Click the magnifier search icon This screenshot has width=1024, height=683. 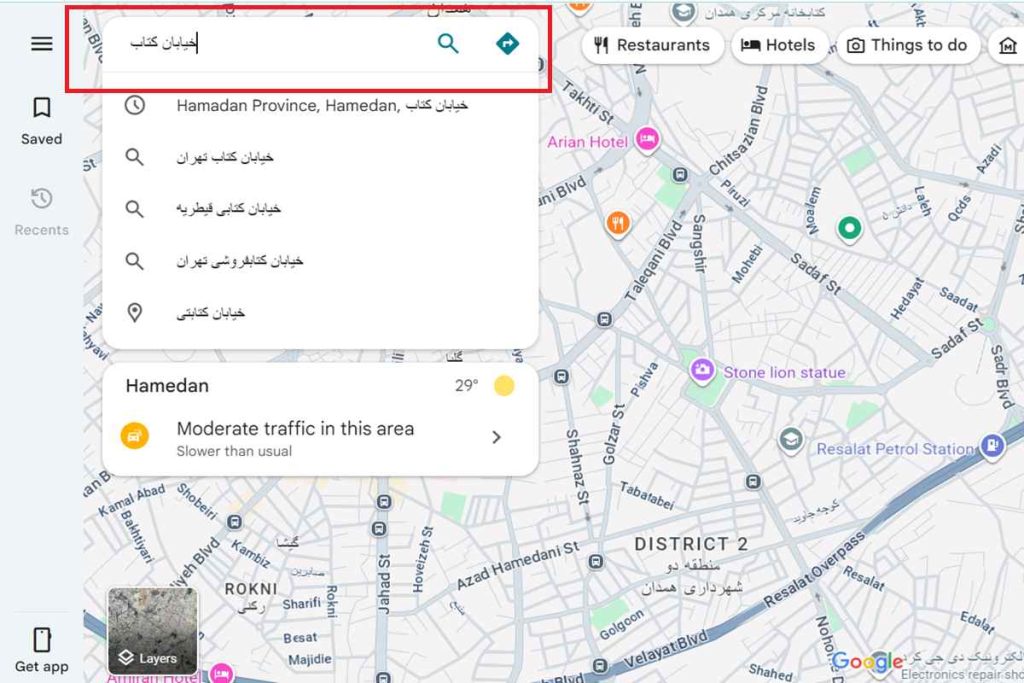tap(448, 44)
